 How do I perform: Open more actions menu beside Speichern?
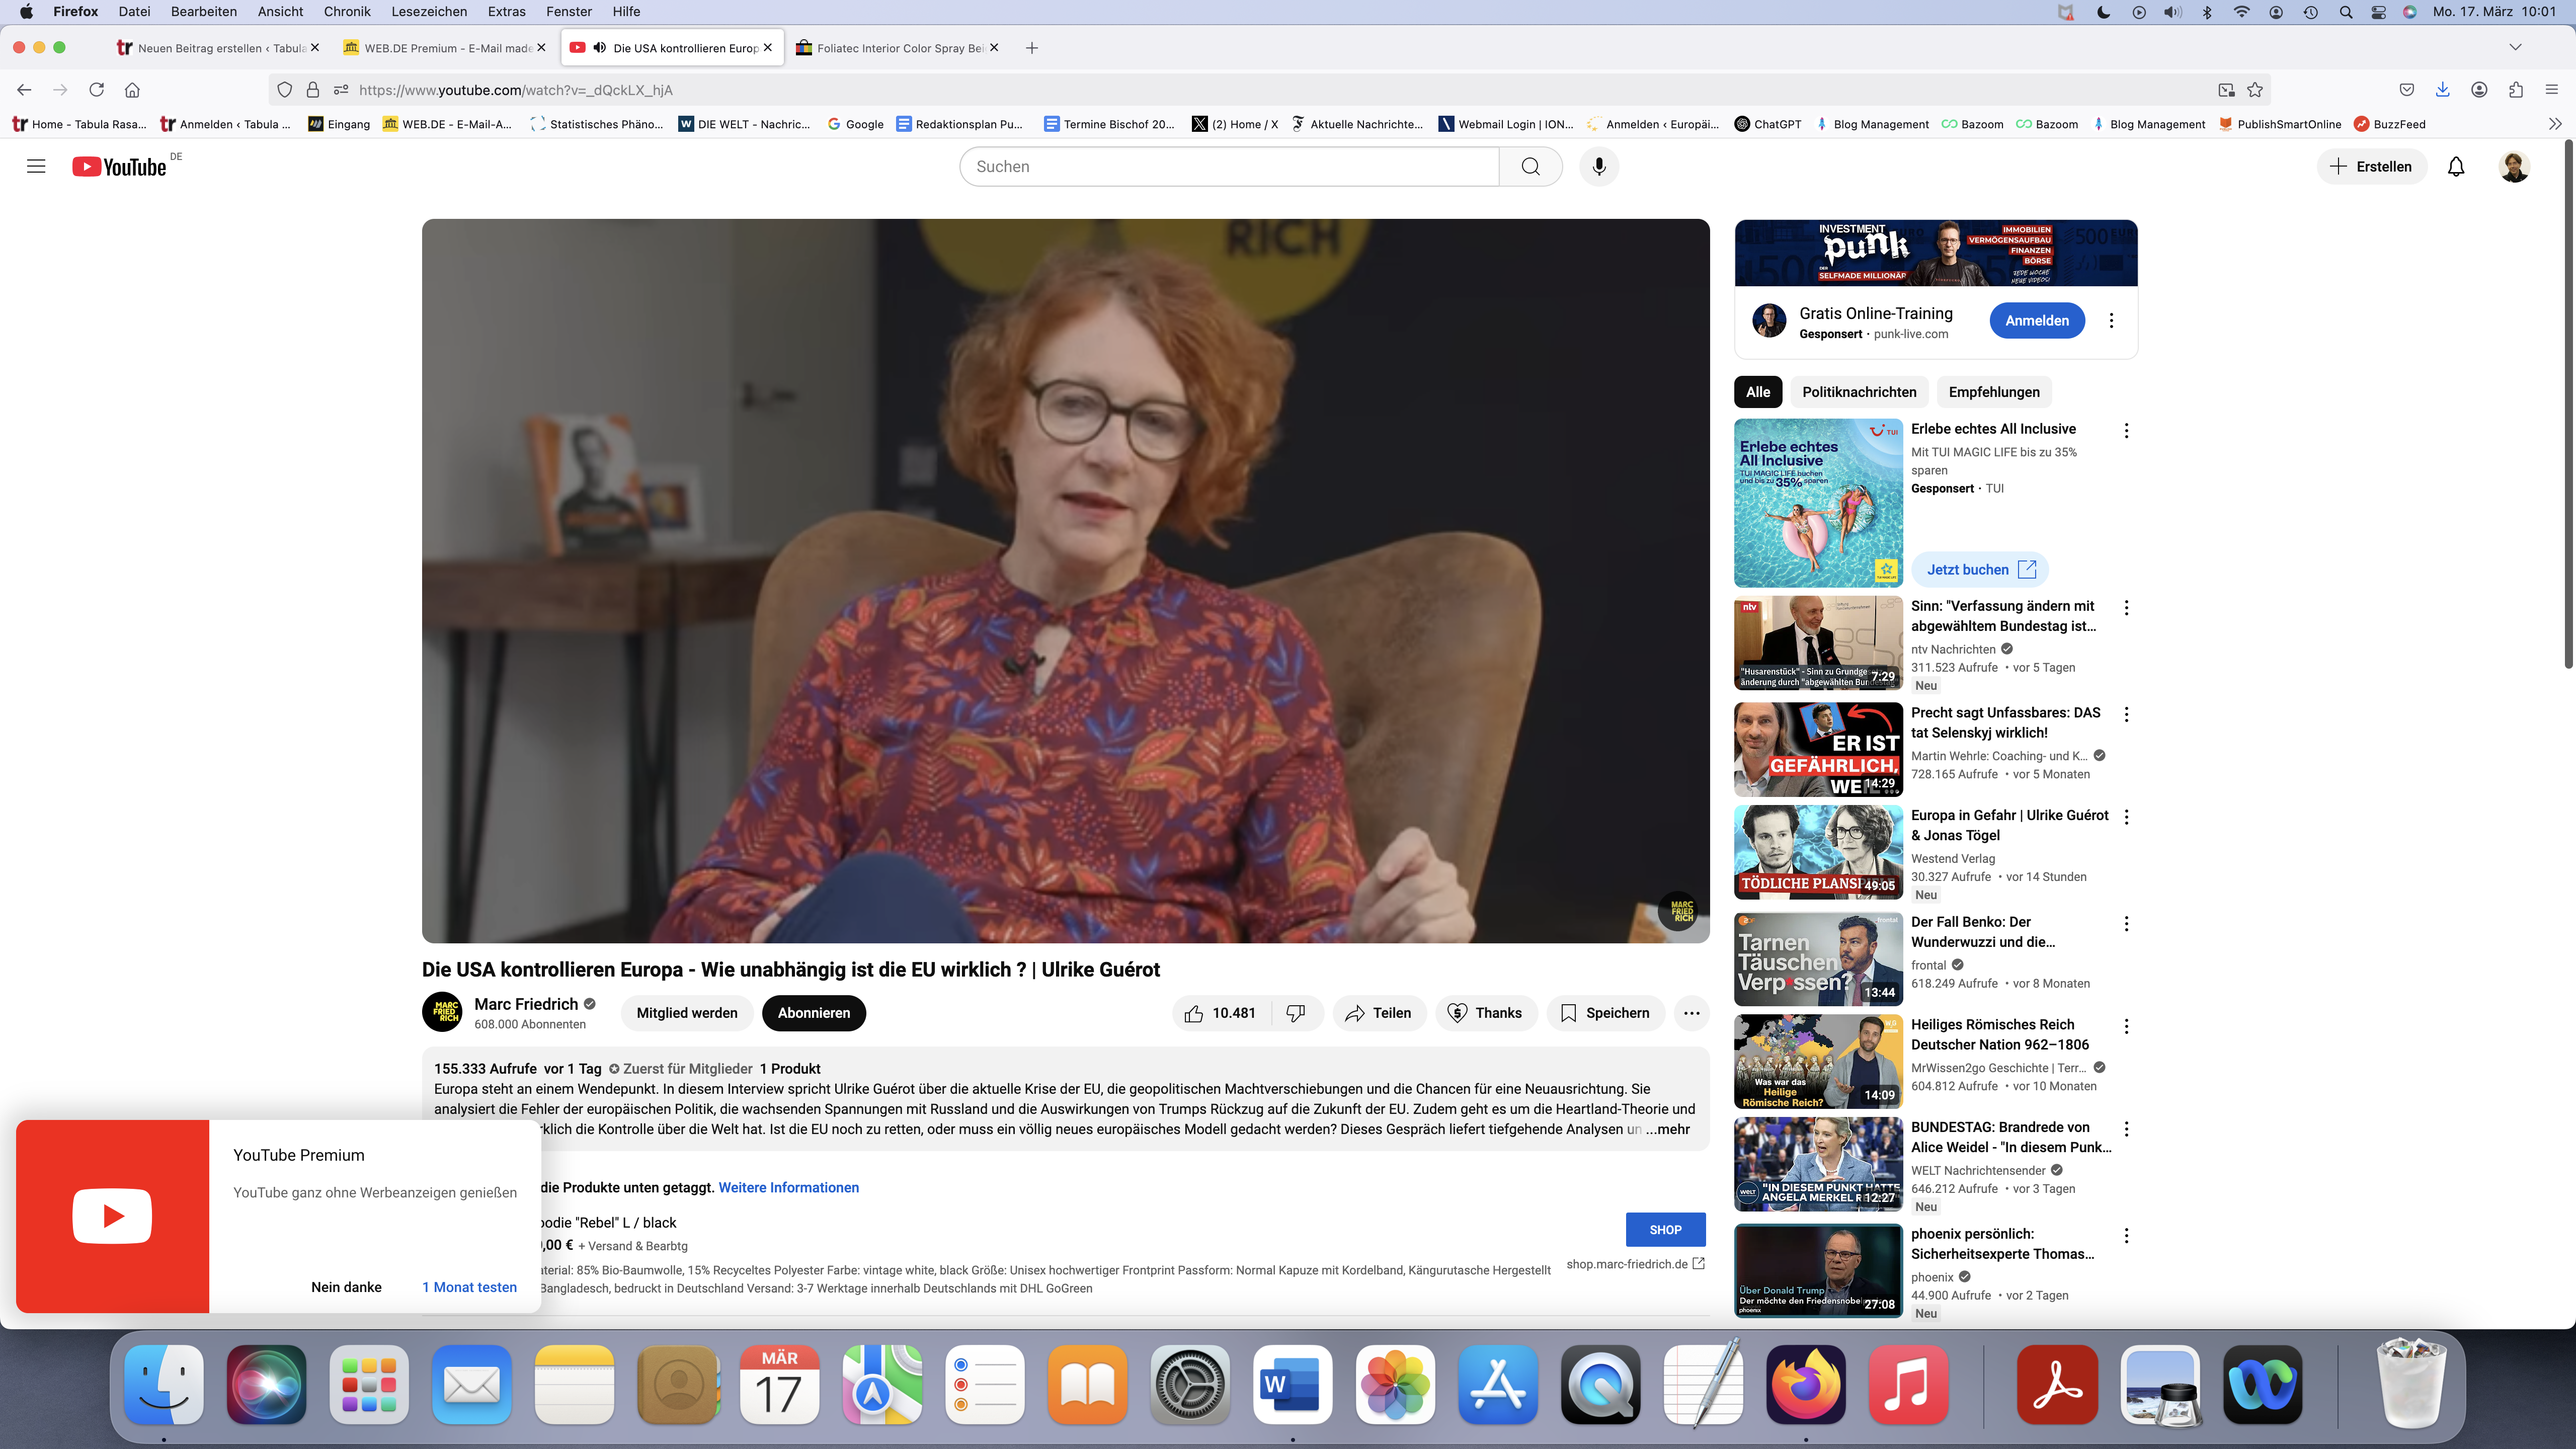pos(1691,1013)
